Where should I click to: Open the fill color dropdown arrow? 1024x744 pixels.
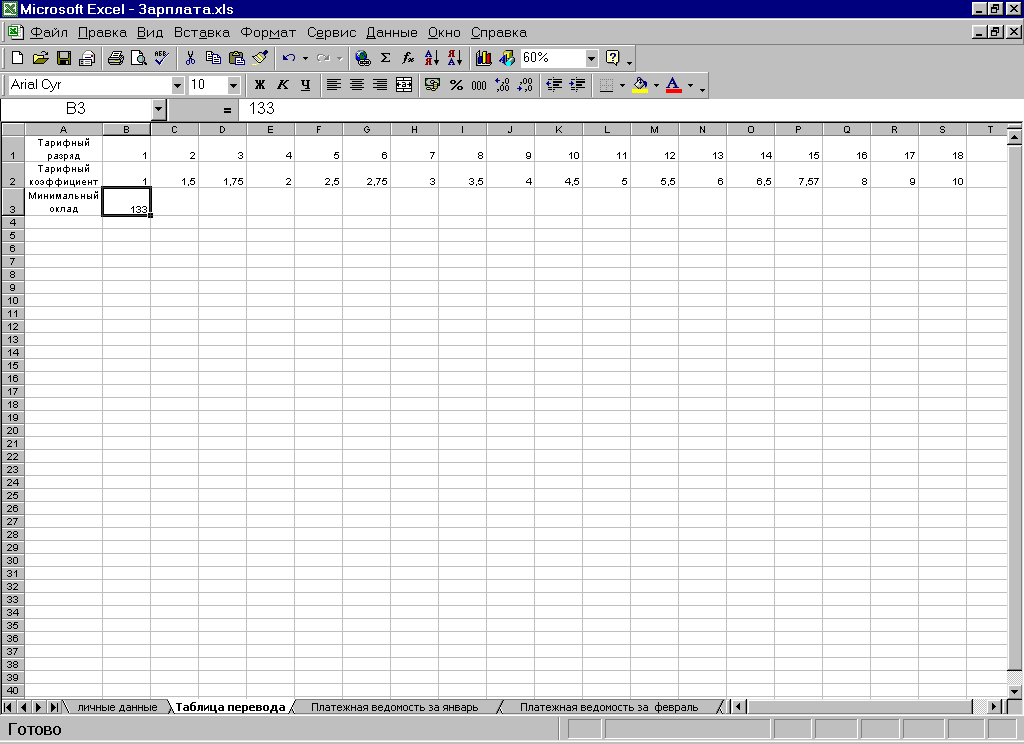click(656, 85)
